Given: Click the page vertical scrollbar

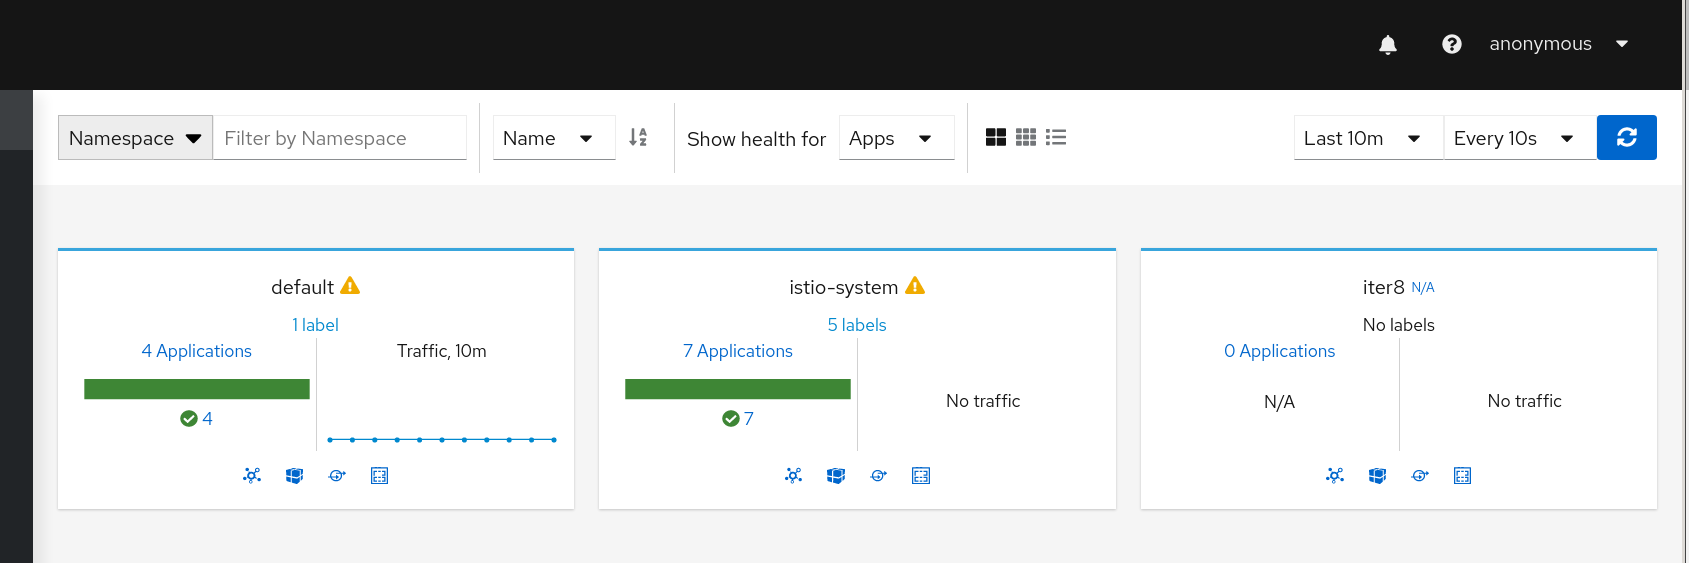Looking at the screenshot, I should click(x=1686, y=281).
